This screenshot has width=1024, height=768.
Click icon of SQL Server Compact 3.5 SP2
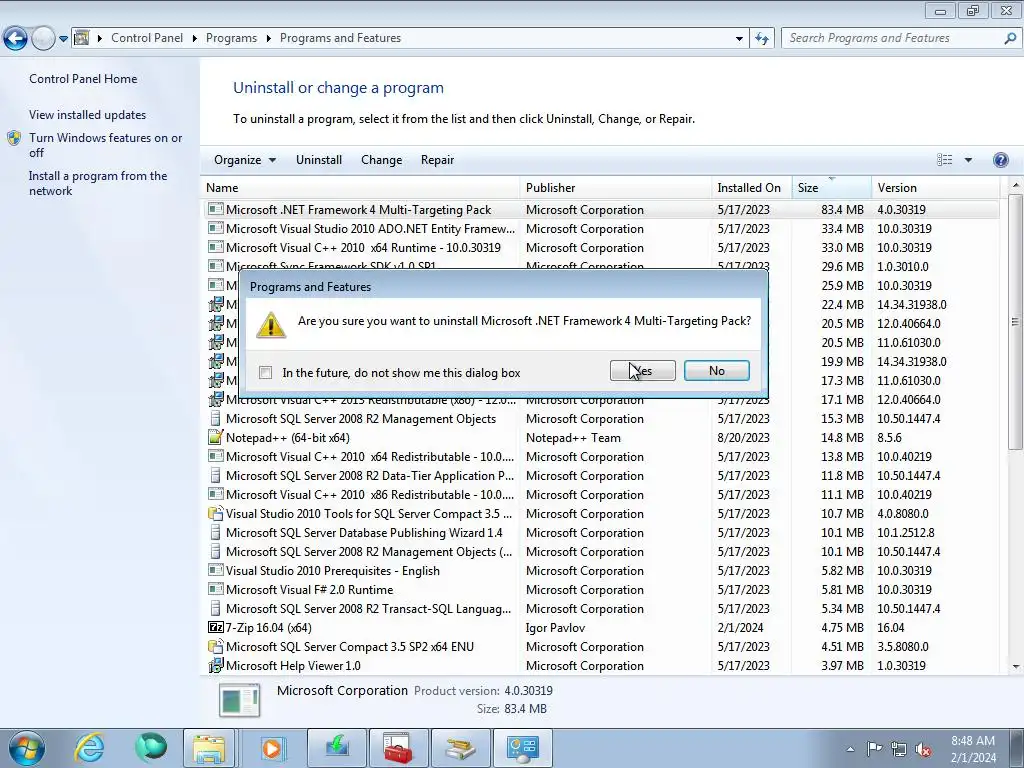[x=216, y=646]
